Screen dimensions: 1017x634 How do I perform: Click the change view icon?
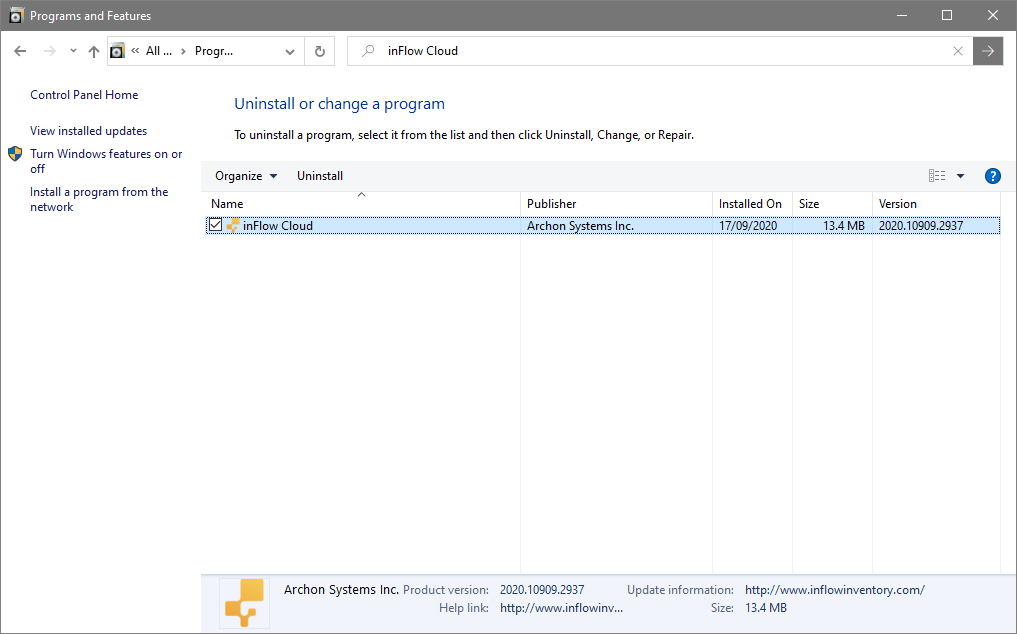click(937, 176)
